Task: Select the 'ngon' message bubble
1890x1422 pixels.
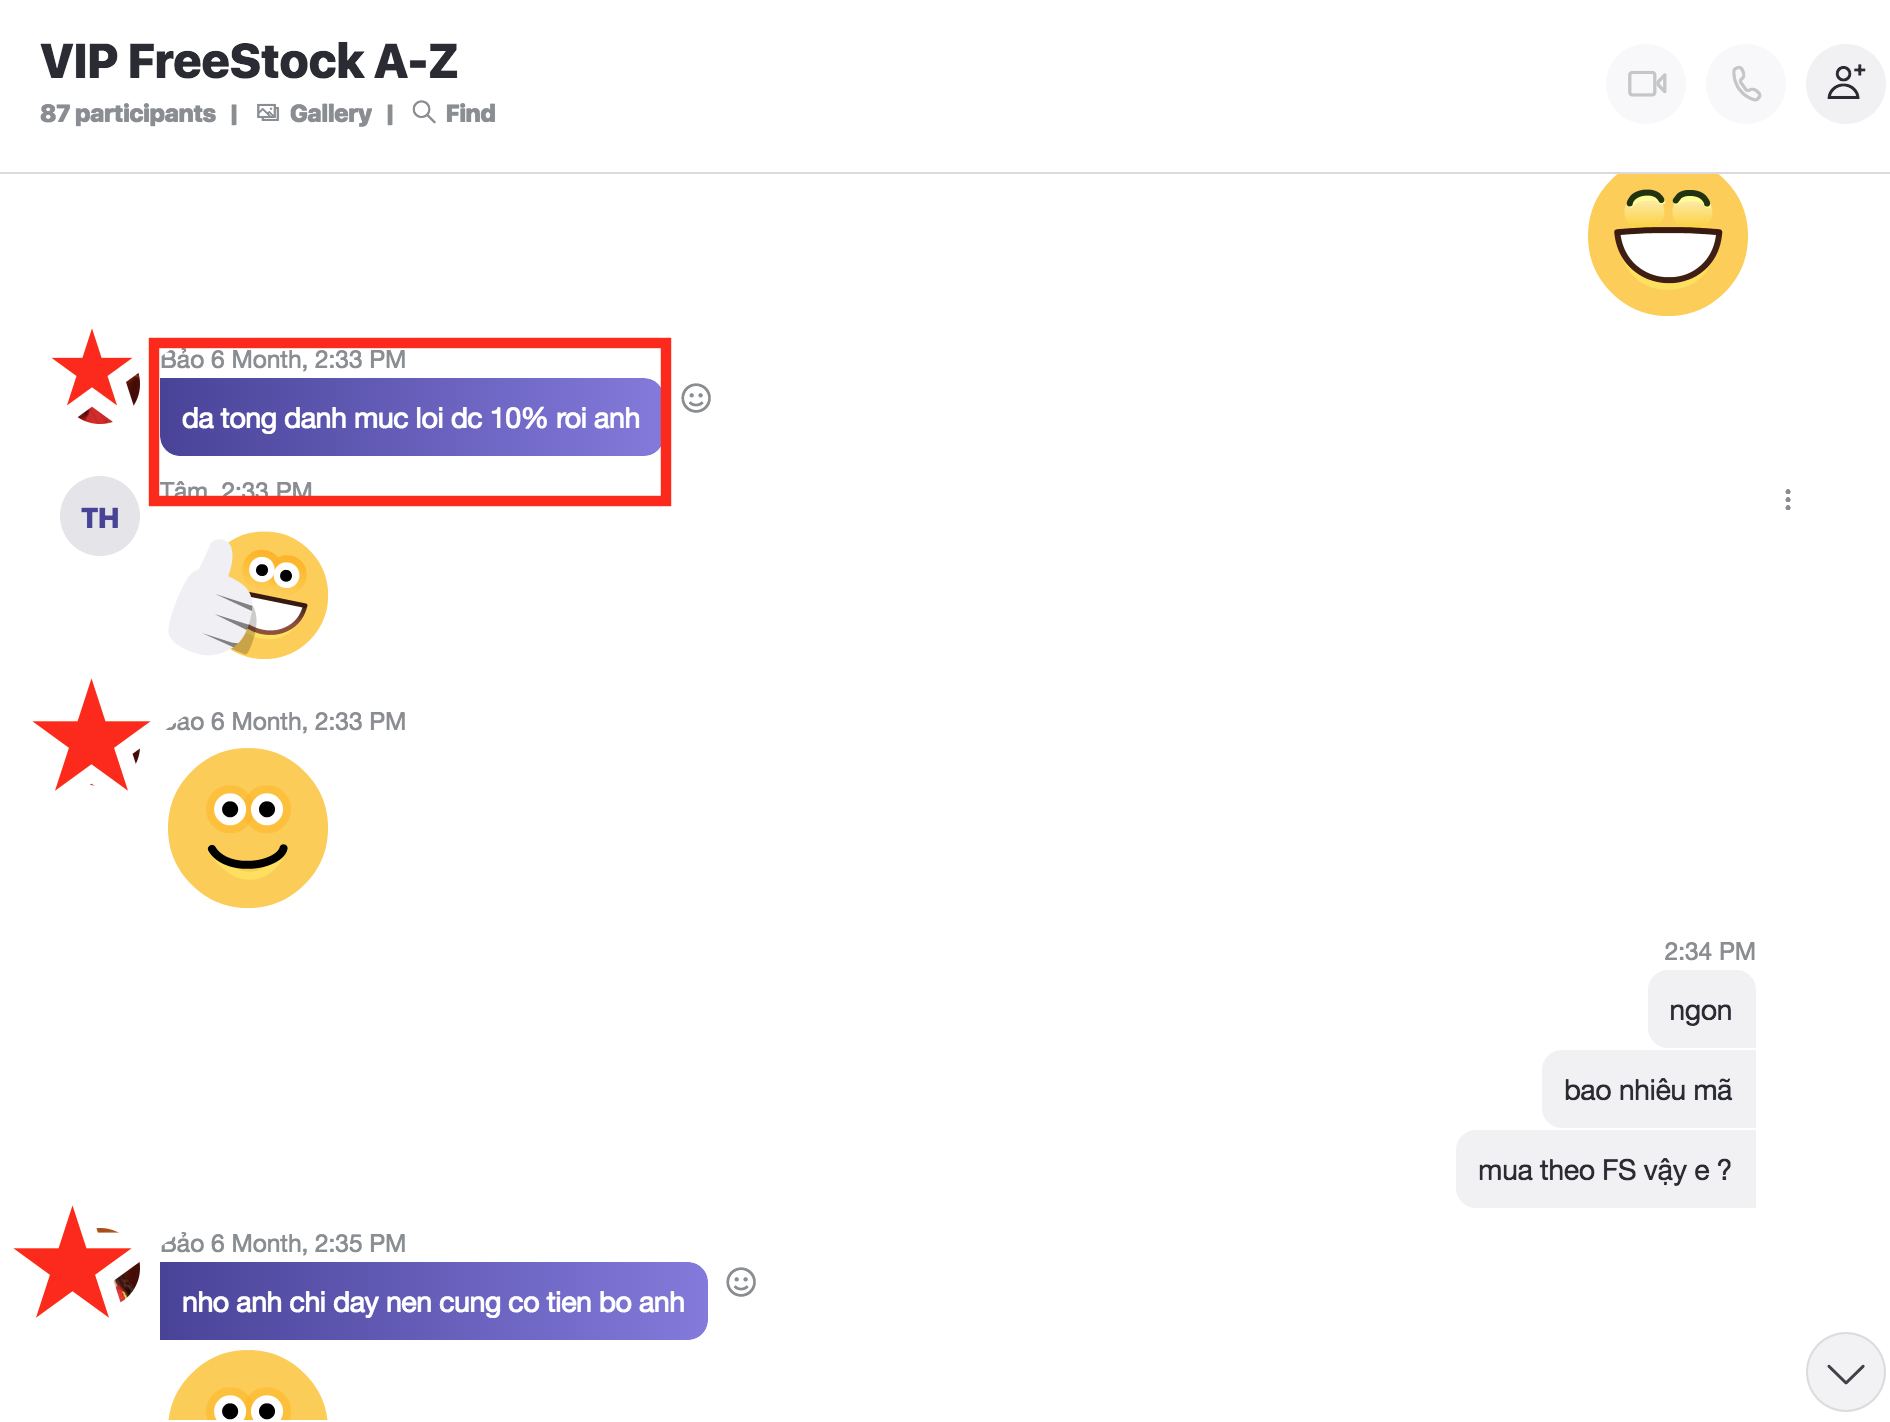Action: 1700,1011
